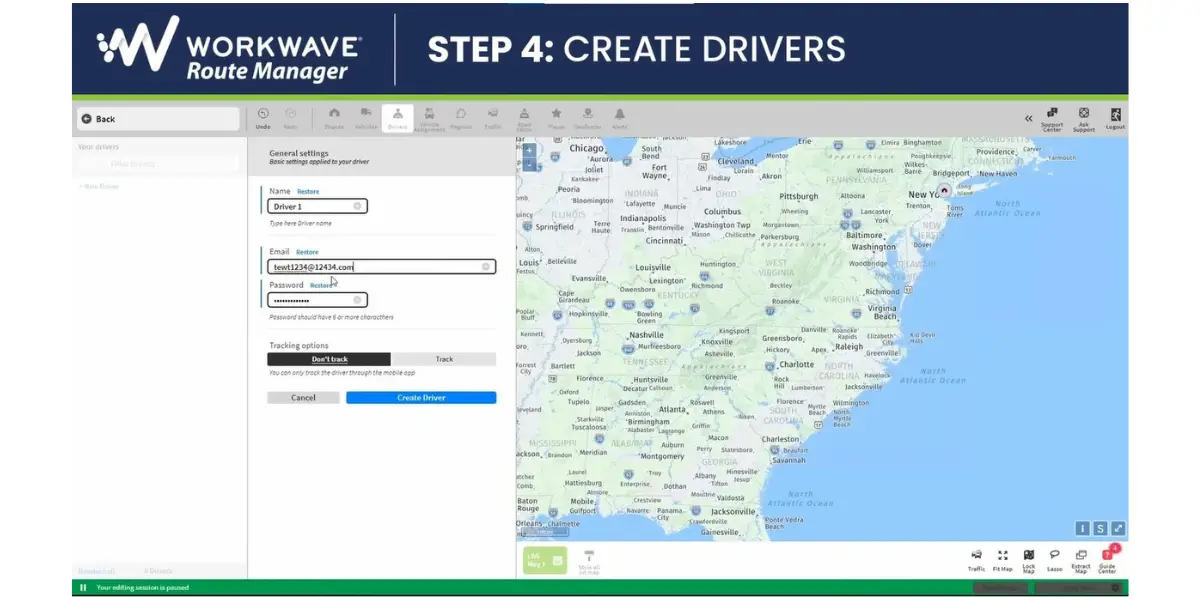The height and width of the screenshot is (600, 1200).
Task: Select the Don't track option
Action: pyautogui.click(x=329, y=359)
